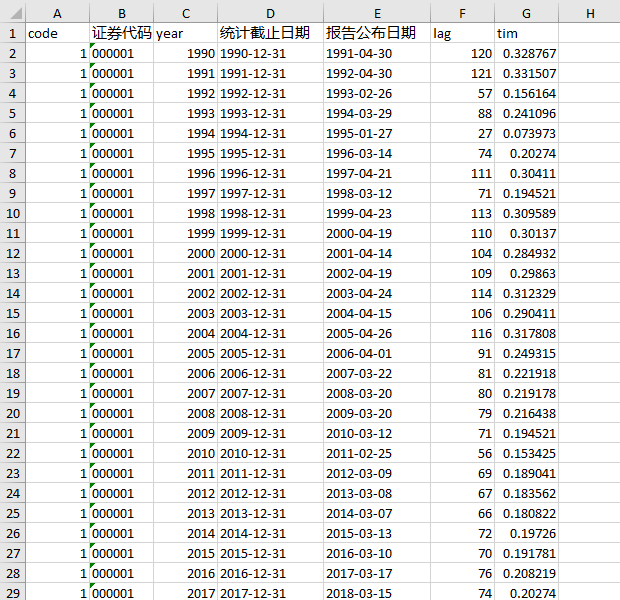Click column A cell in row 20
Viewport: 620px width, 600px height.
58,413
